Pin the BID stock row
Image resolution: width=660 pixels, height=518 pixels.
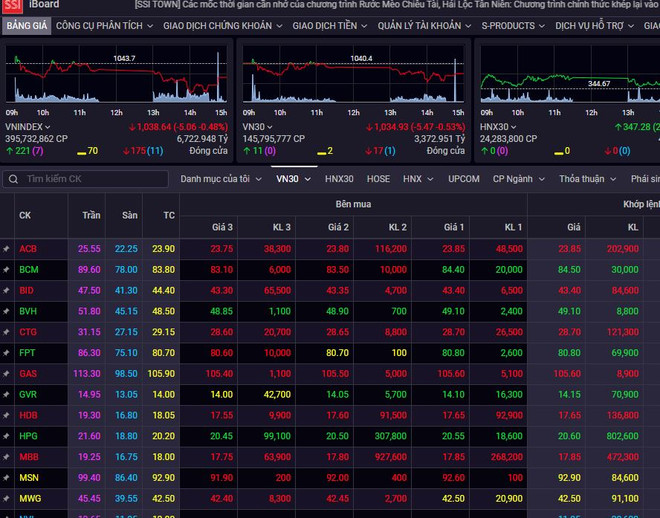click(x=7, y=290)
